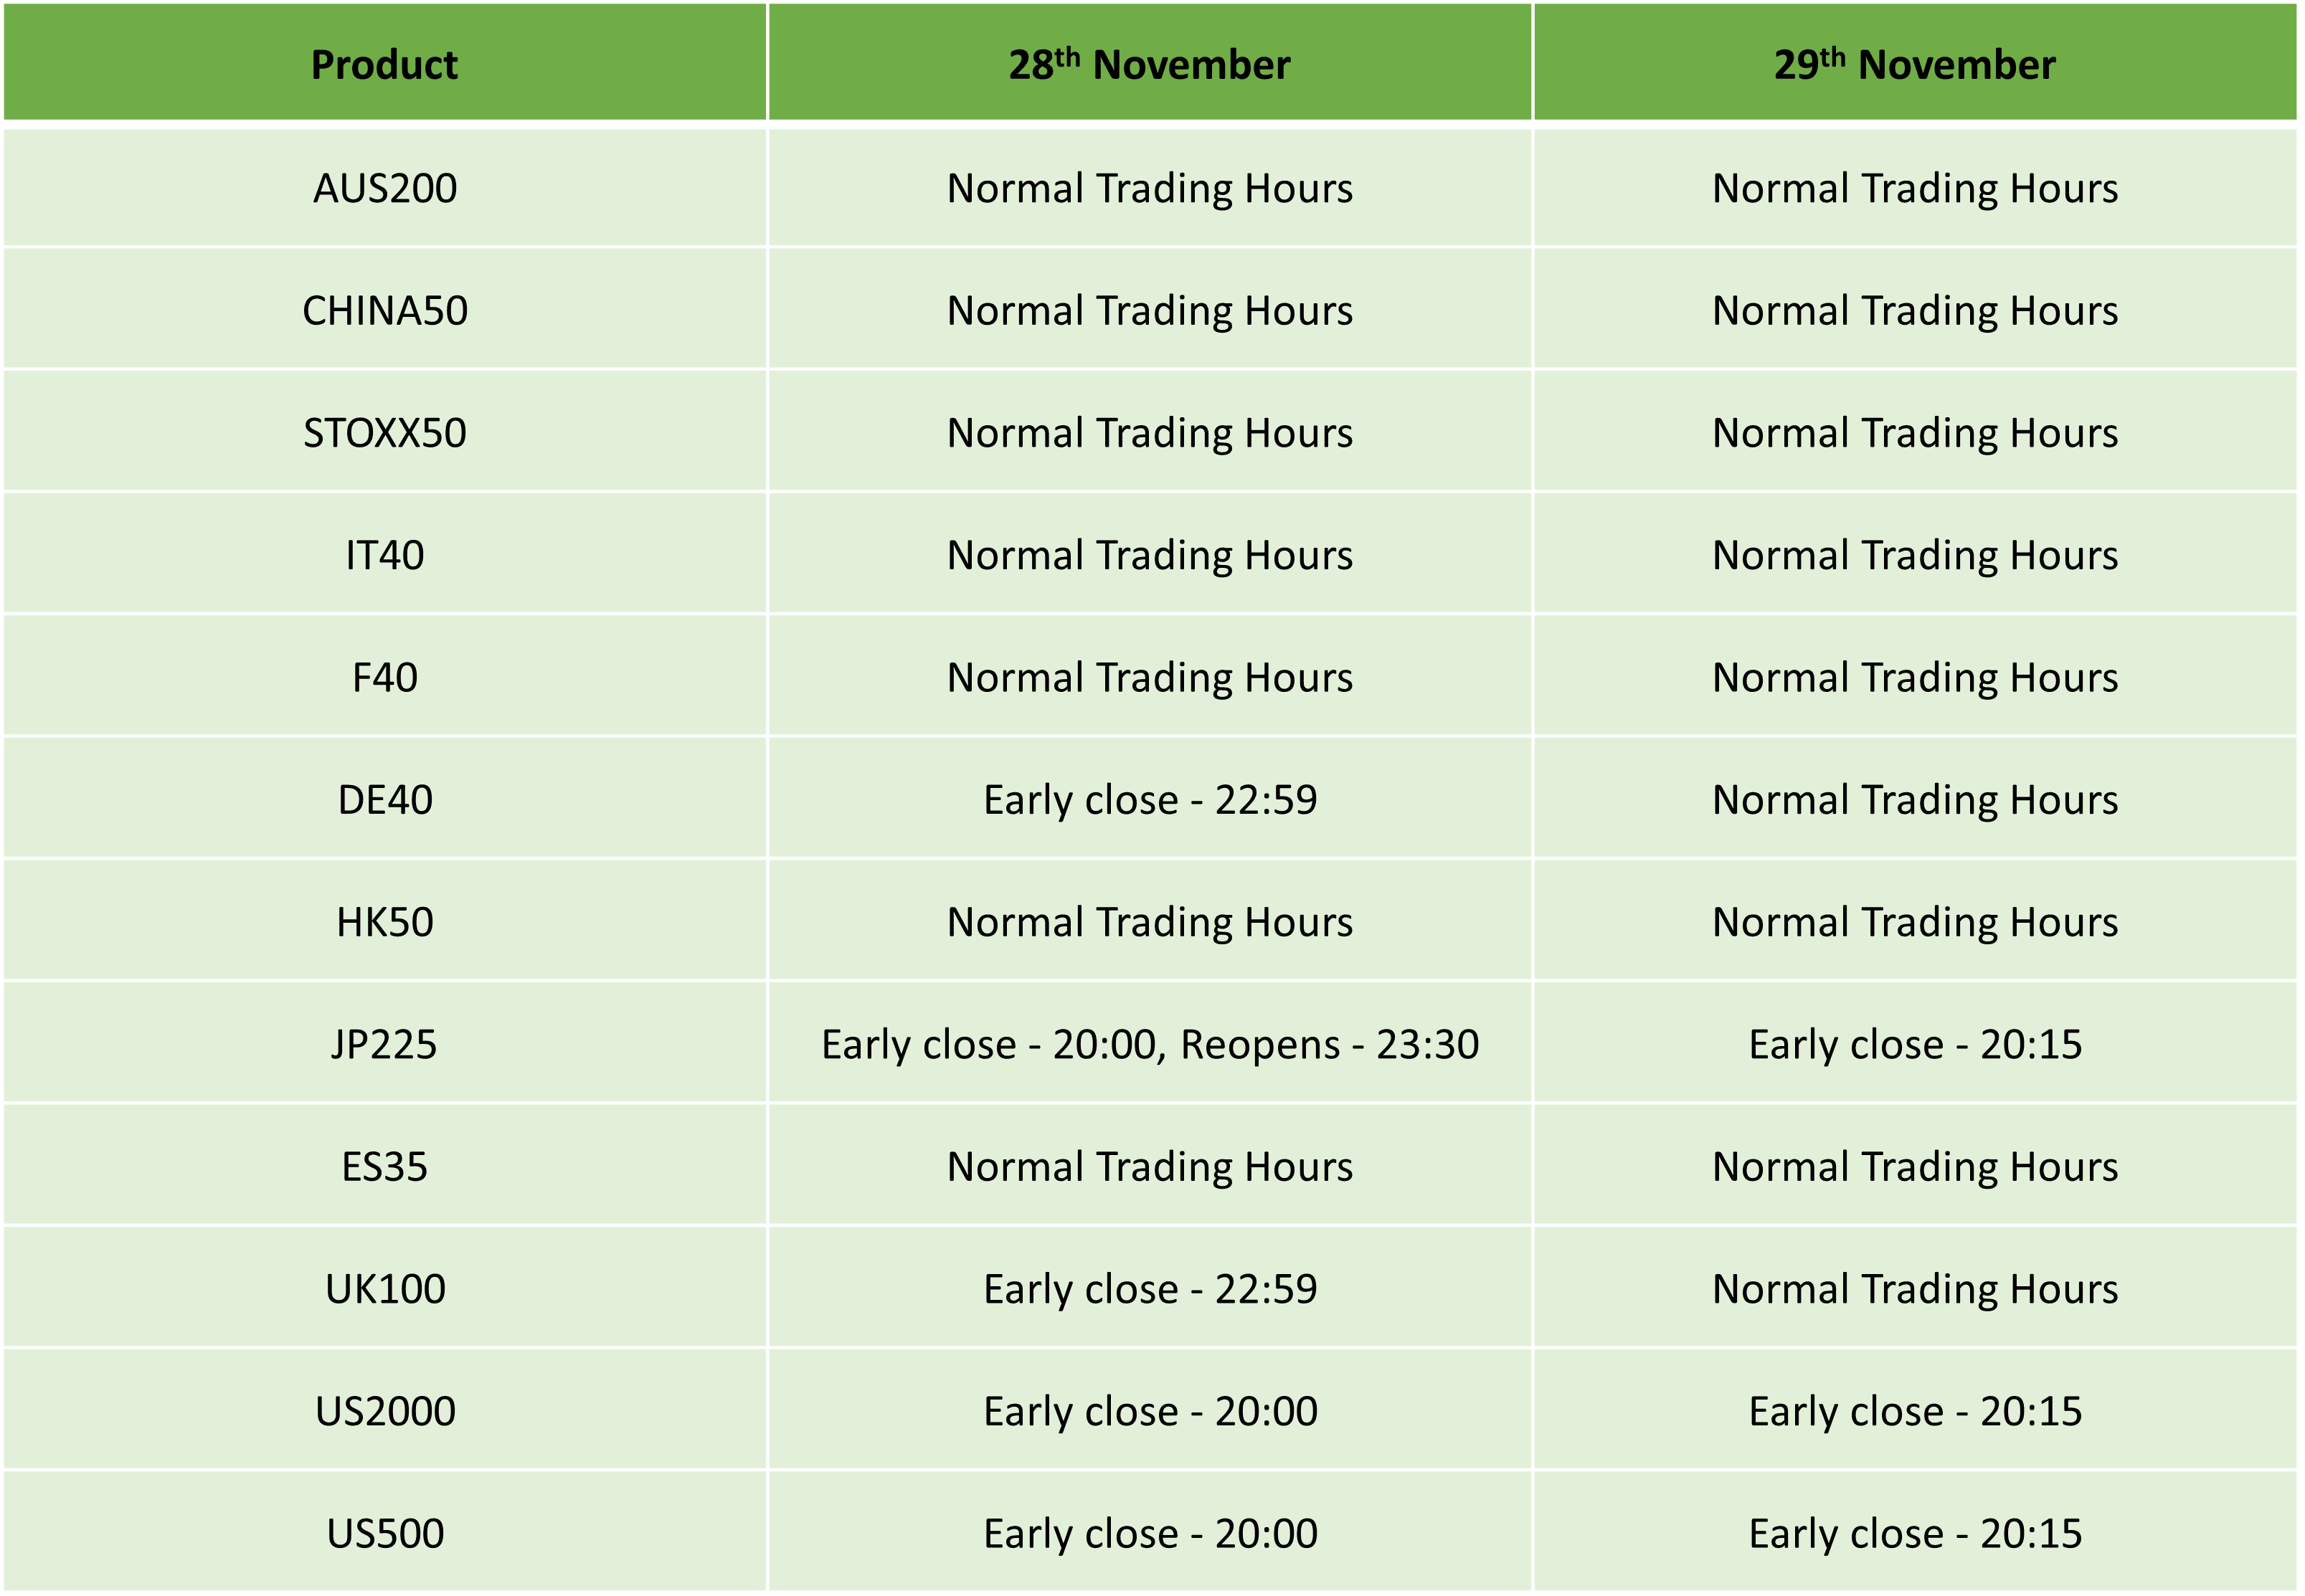The width and height of the screenshot is (2305, 1596).
Task: Select the ES35 product label
Action: pyautogui.click(x=385, y=1166)
